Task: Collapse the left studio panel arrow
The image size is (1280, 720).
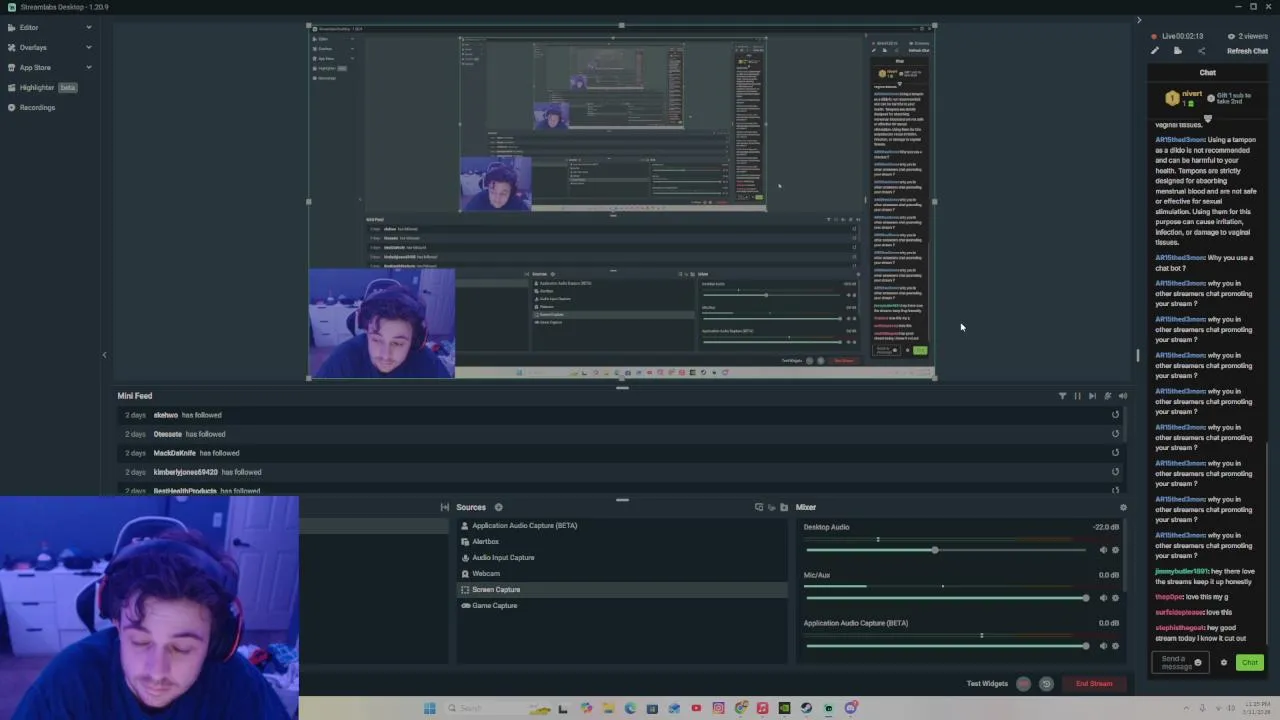Action: (104, 355)
